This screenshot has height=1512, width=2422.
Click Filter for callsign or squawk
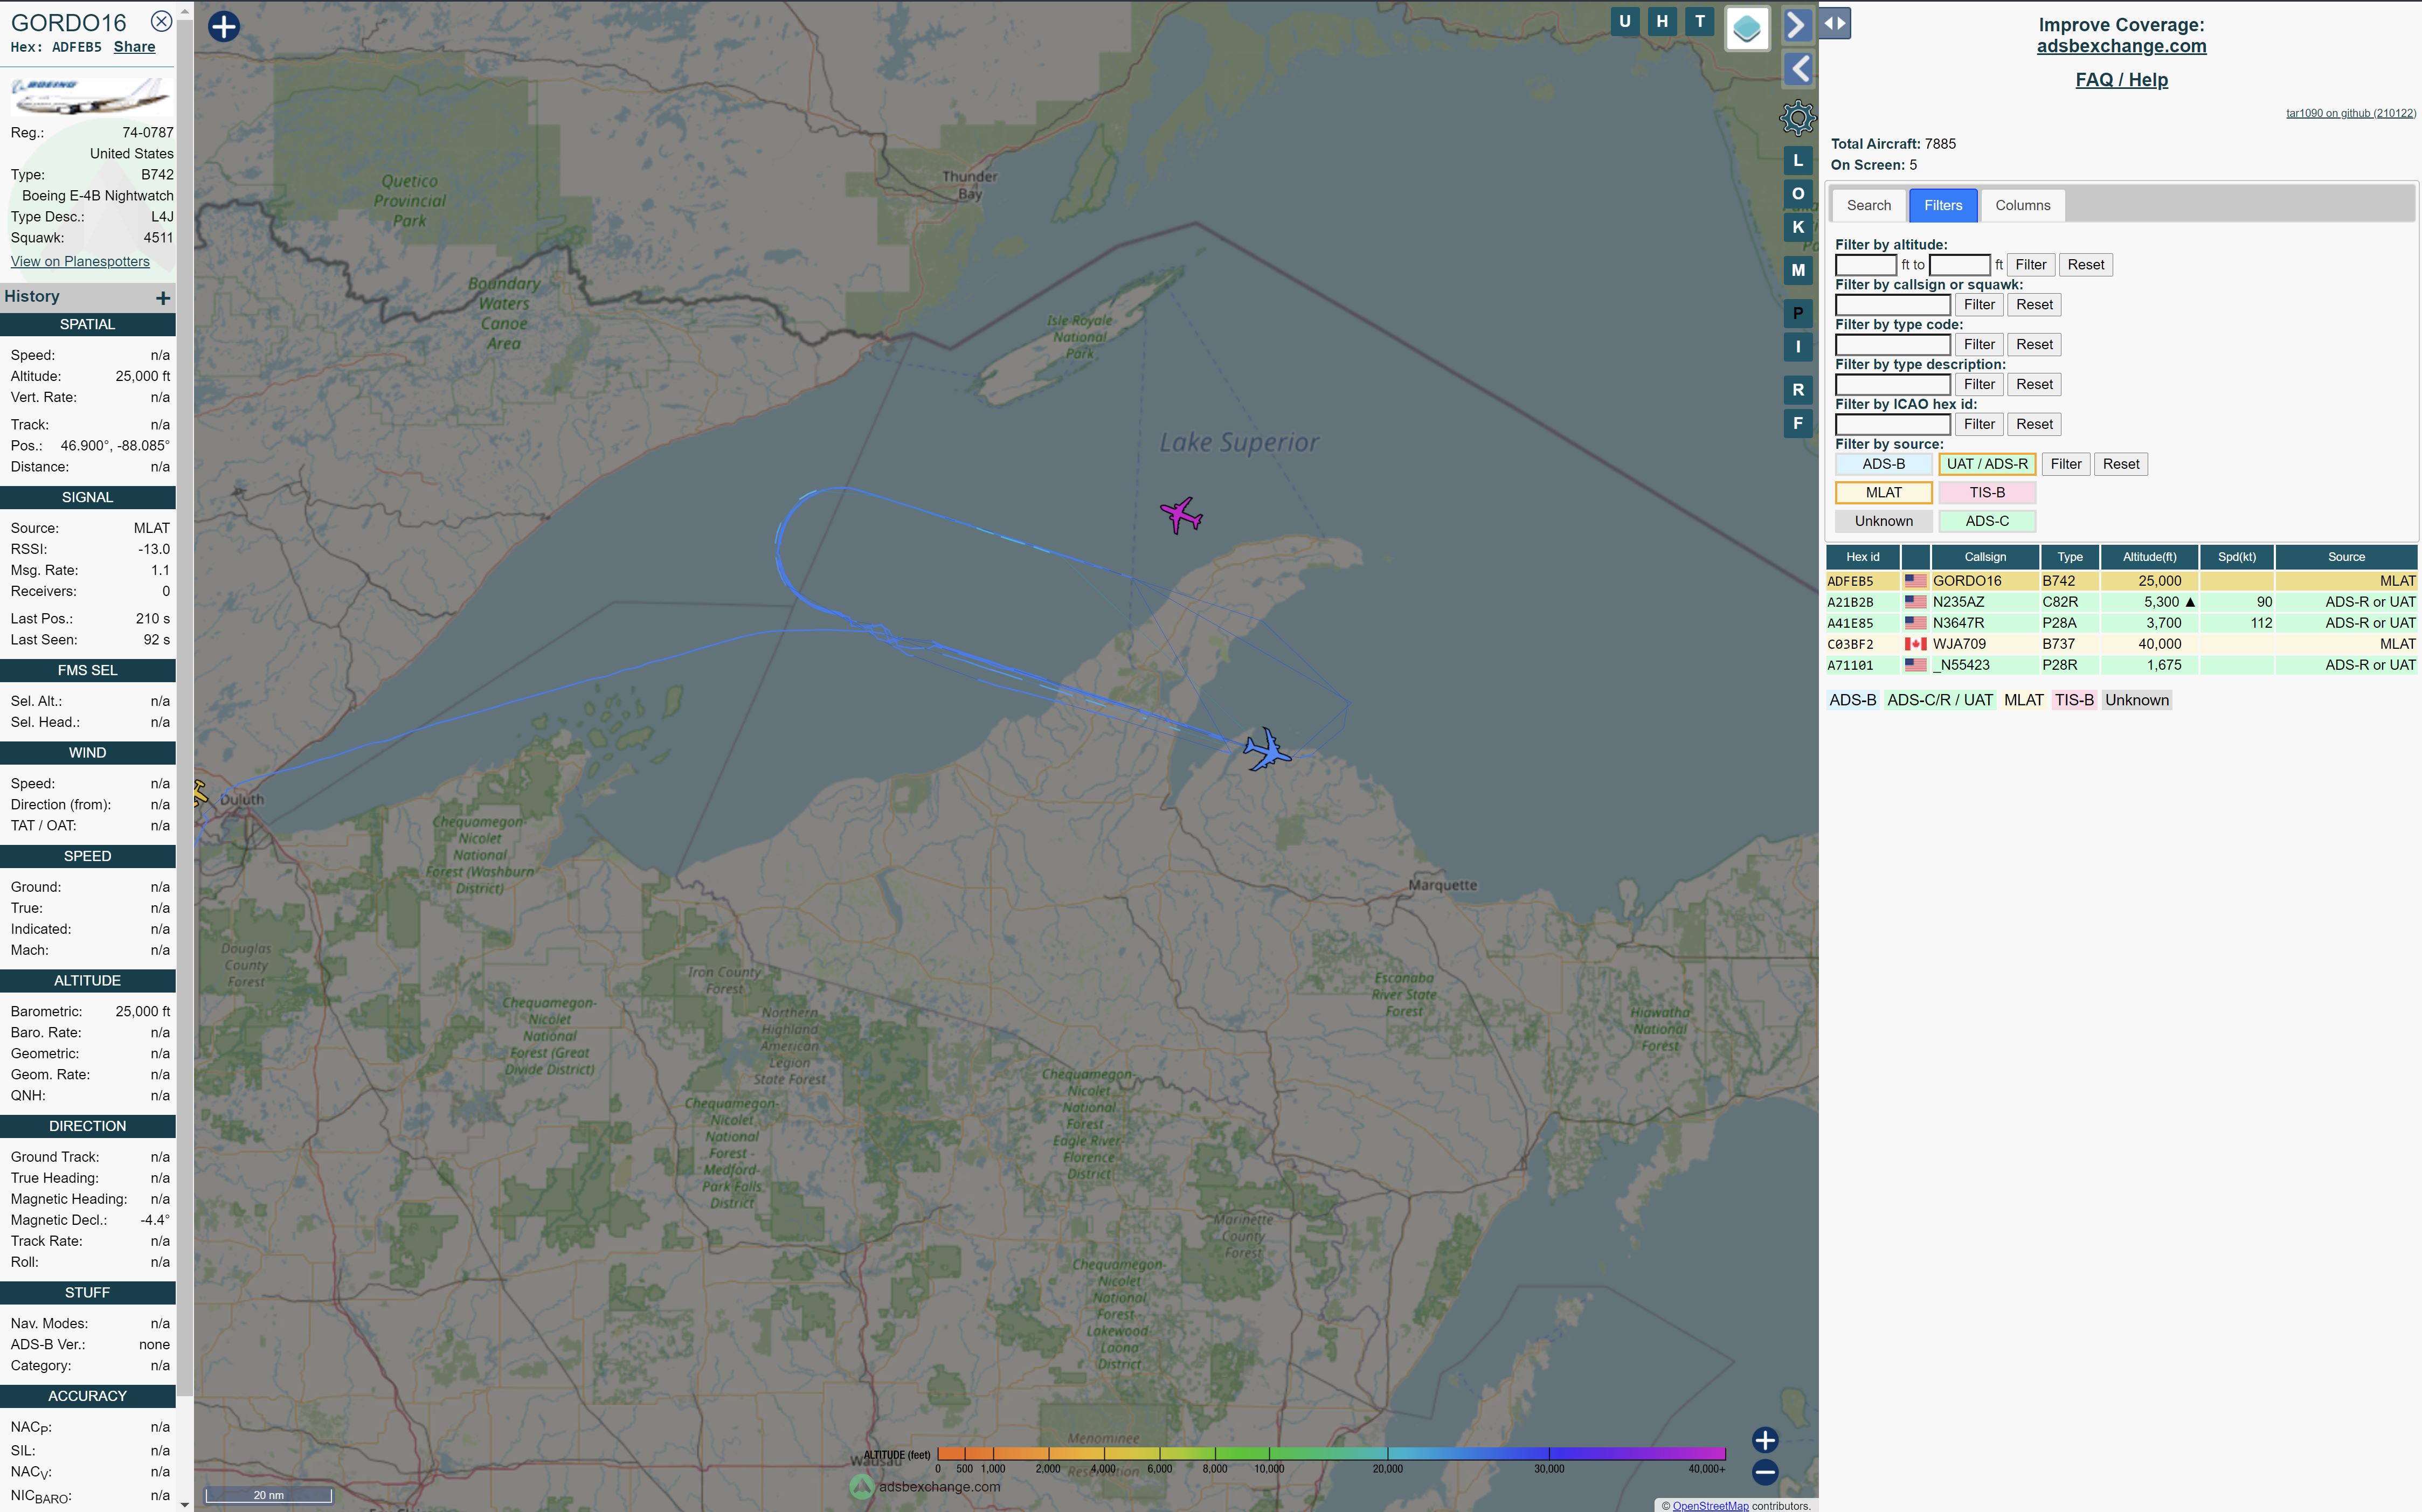pyautogui.click(x=1979, y=305)
